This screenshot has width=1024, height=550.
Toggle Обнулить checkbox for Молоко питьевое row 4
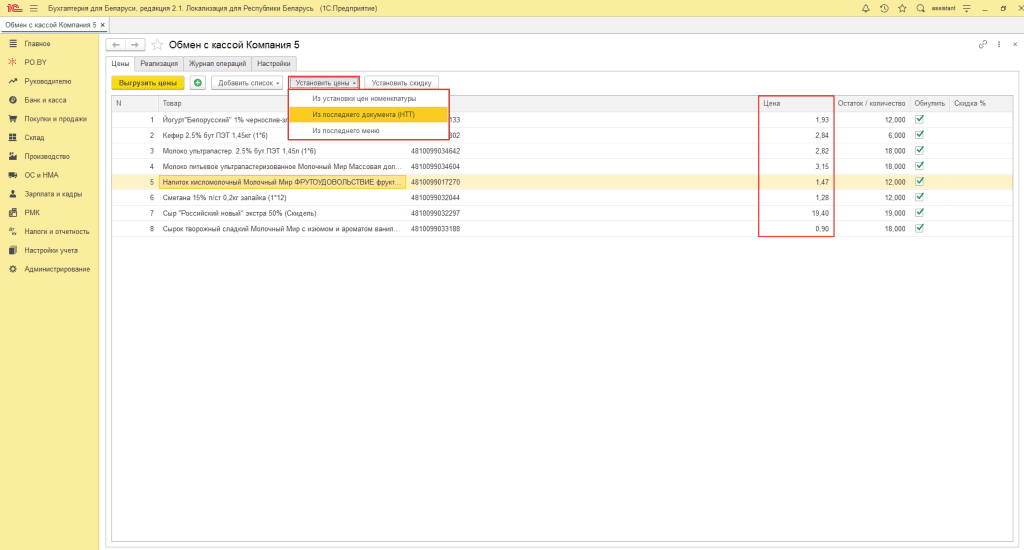click(x=920, y=166)
